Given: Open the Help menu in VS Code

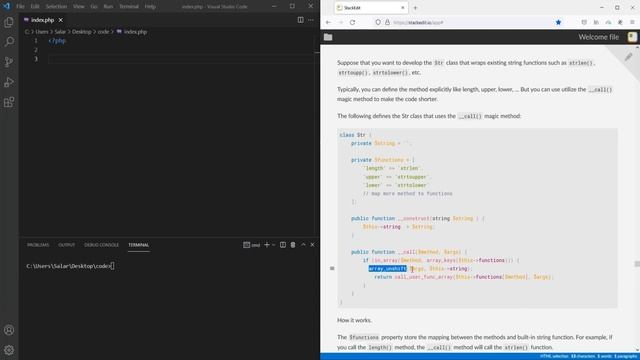Looking at the screenshot, I should coord(150,7).
